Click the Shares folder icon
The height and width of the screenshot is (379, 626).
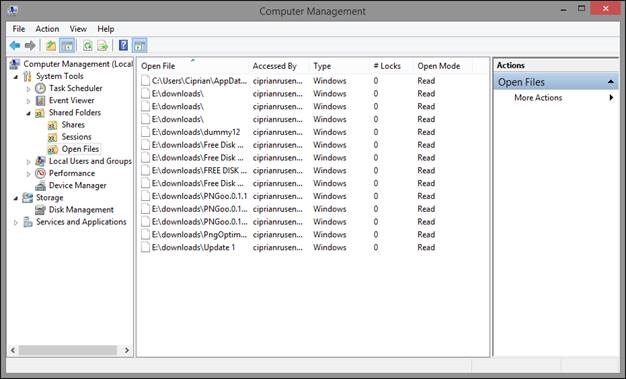pyautogui.click(x=53, y=125)
